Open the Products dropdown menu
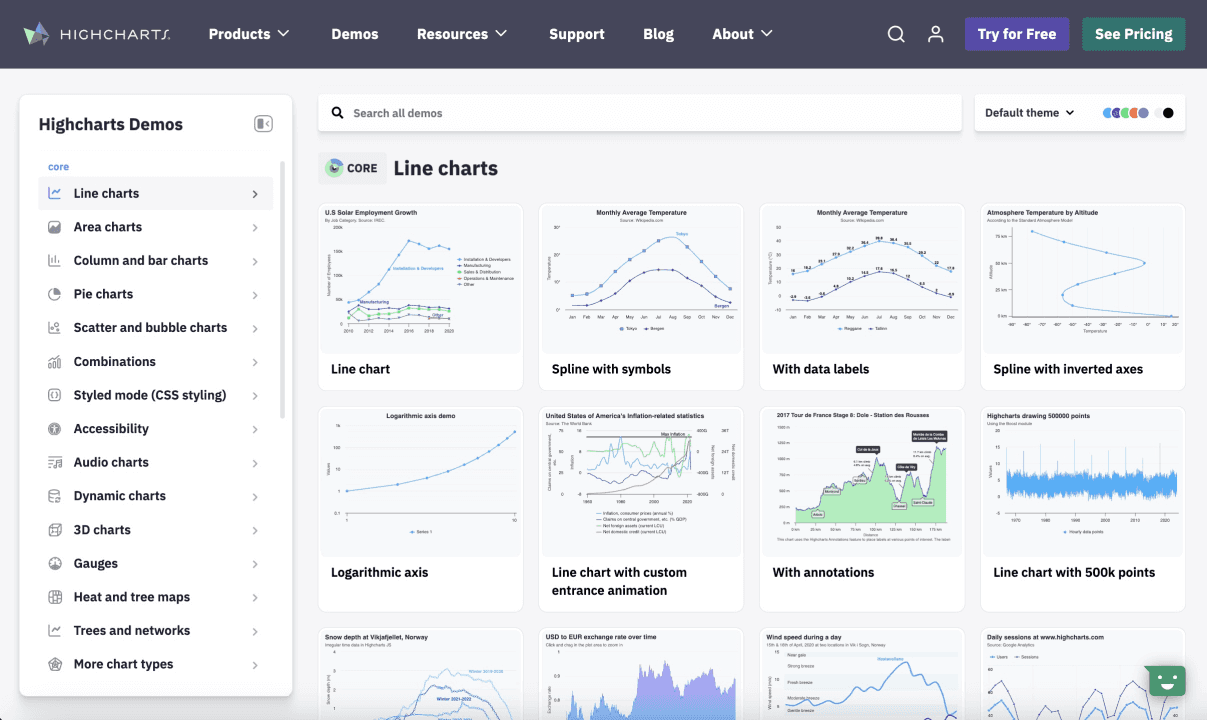 tap(249, 34)
